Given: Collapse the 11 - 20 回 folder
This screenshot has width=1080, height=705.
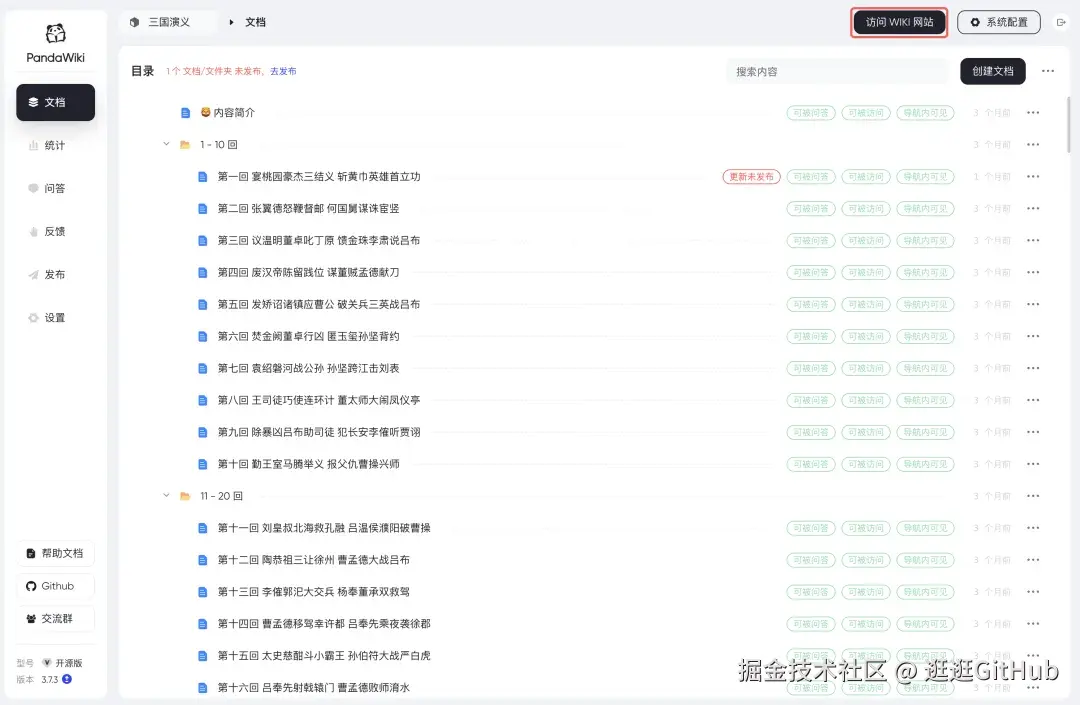Looking at the screenshot, I should (166, 495).
